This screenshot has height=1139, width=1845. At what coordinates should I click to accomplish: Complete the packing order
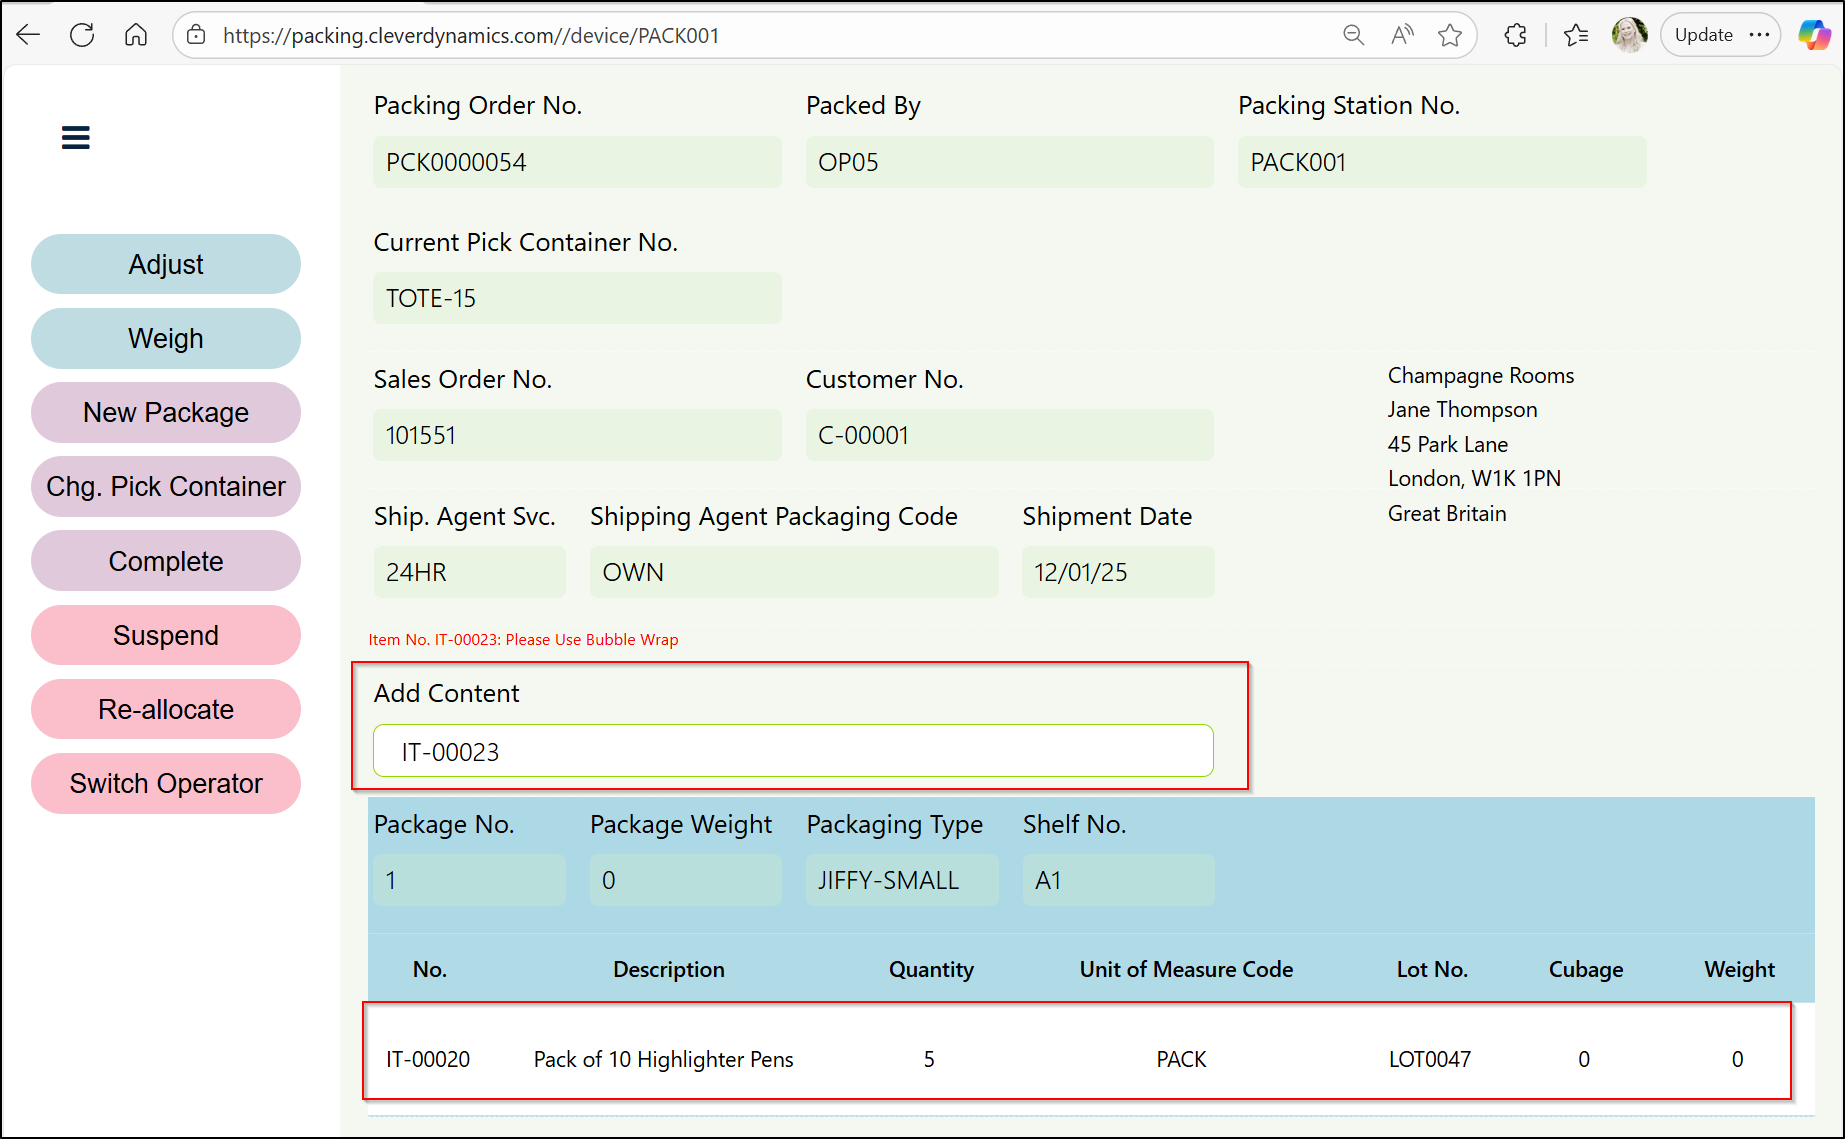tap(166, 561)
